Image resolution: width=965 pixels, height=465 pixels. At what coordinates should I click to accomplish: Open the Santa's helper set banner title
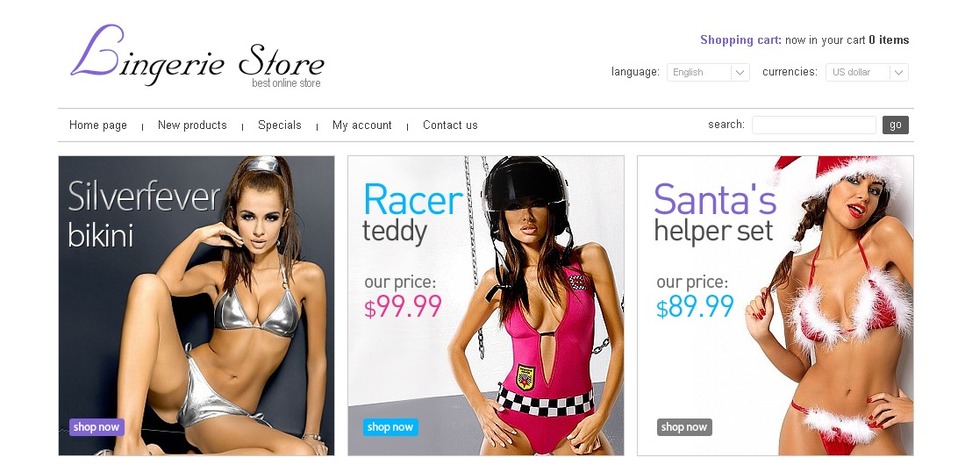(x=715, y=214)
